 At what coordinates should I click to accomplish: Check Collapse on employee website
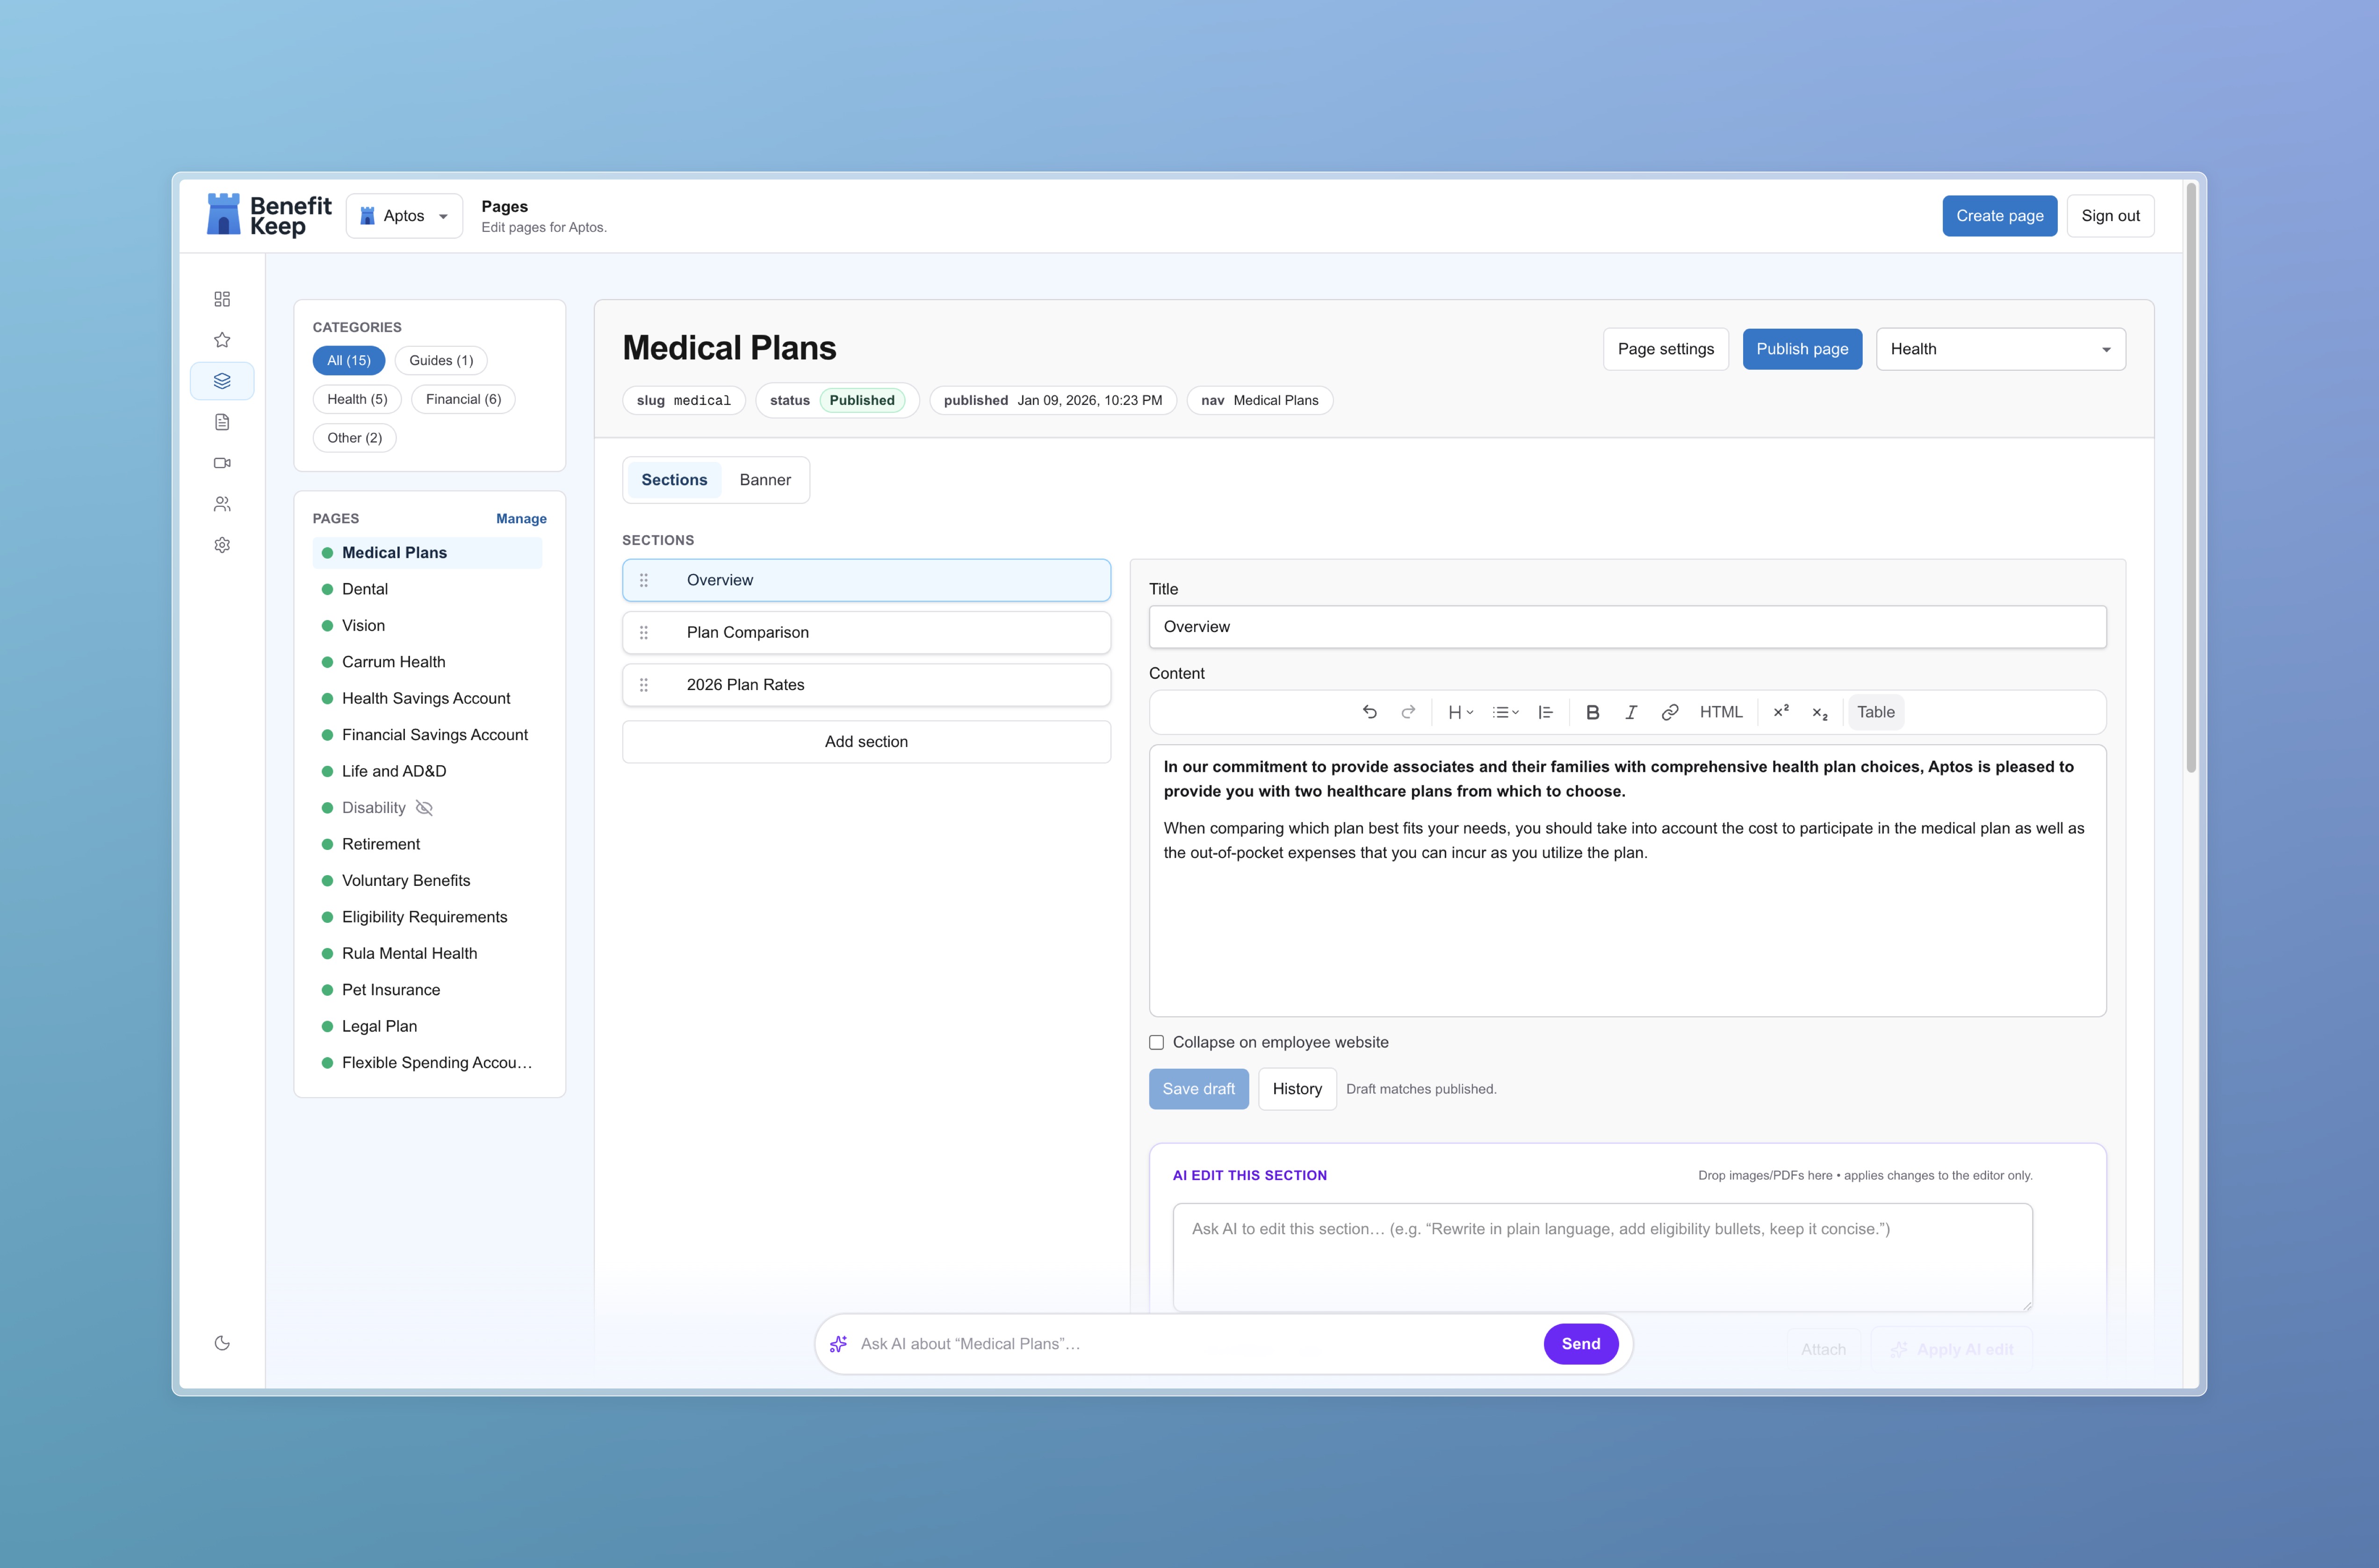coord(1156,1042)
